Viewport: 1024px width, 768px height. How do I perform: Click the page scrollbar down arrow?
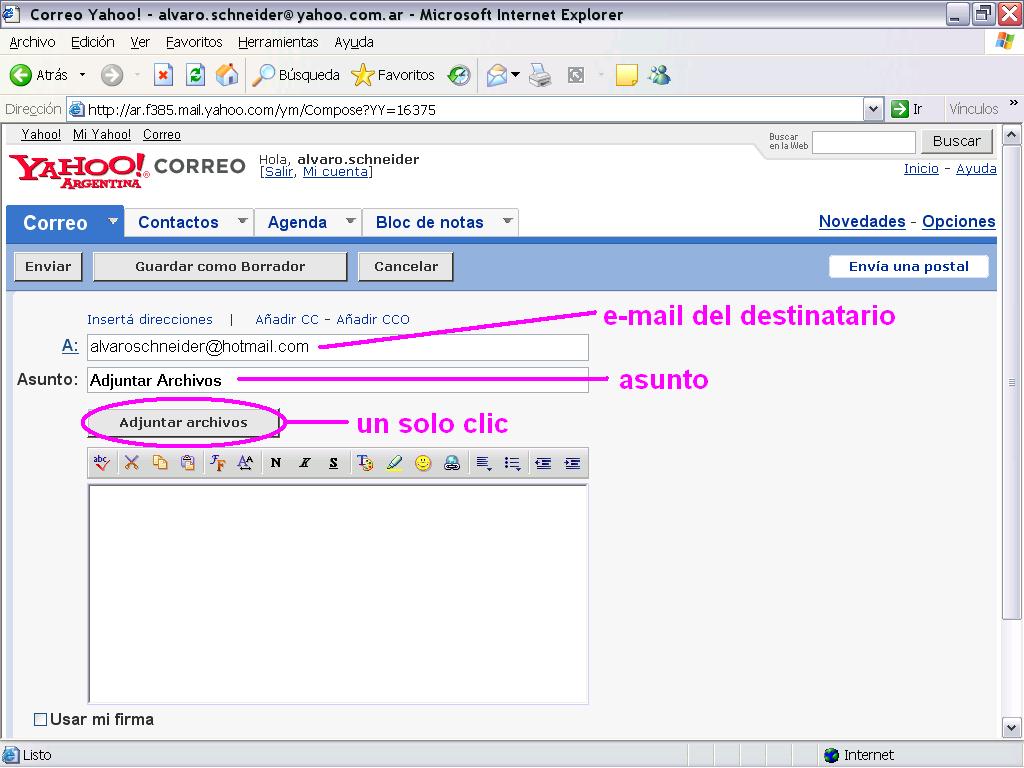(x=1011, y=726)
